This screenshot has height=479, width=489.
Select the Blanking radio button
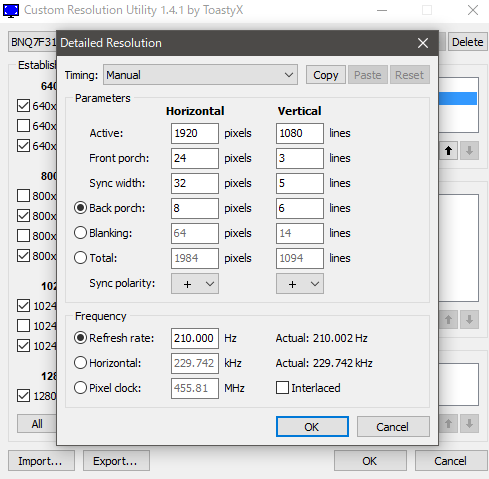pyautogui.click(x=80, y=233)
